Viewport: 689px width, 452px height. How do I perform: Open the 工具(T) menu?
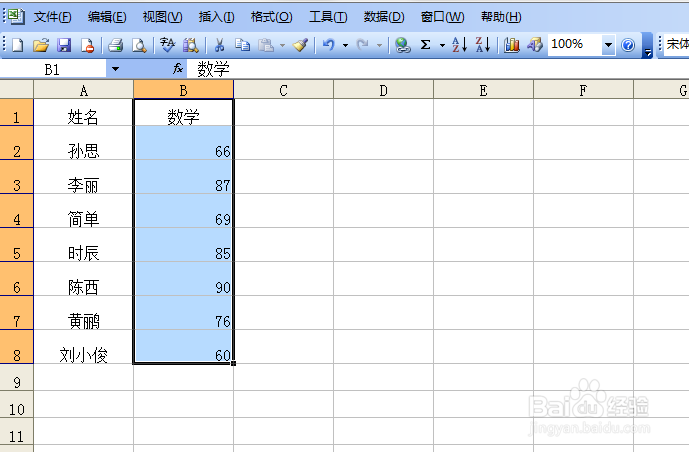pos(328,17)
